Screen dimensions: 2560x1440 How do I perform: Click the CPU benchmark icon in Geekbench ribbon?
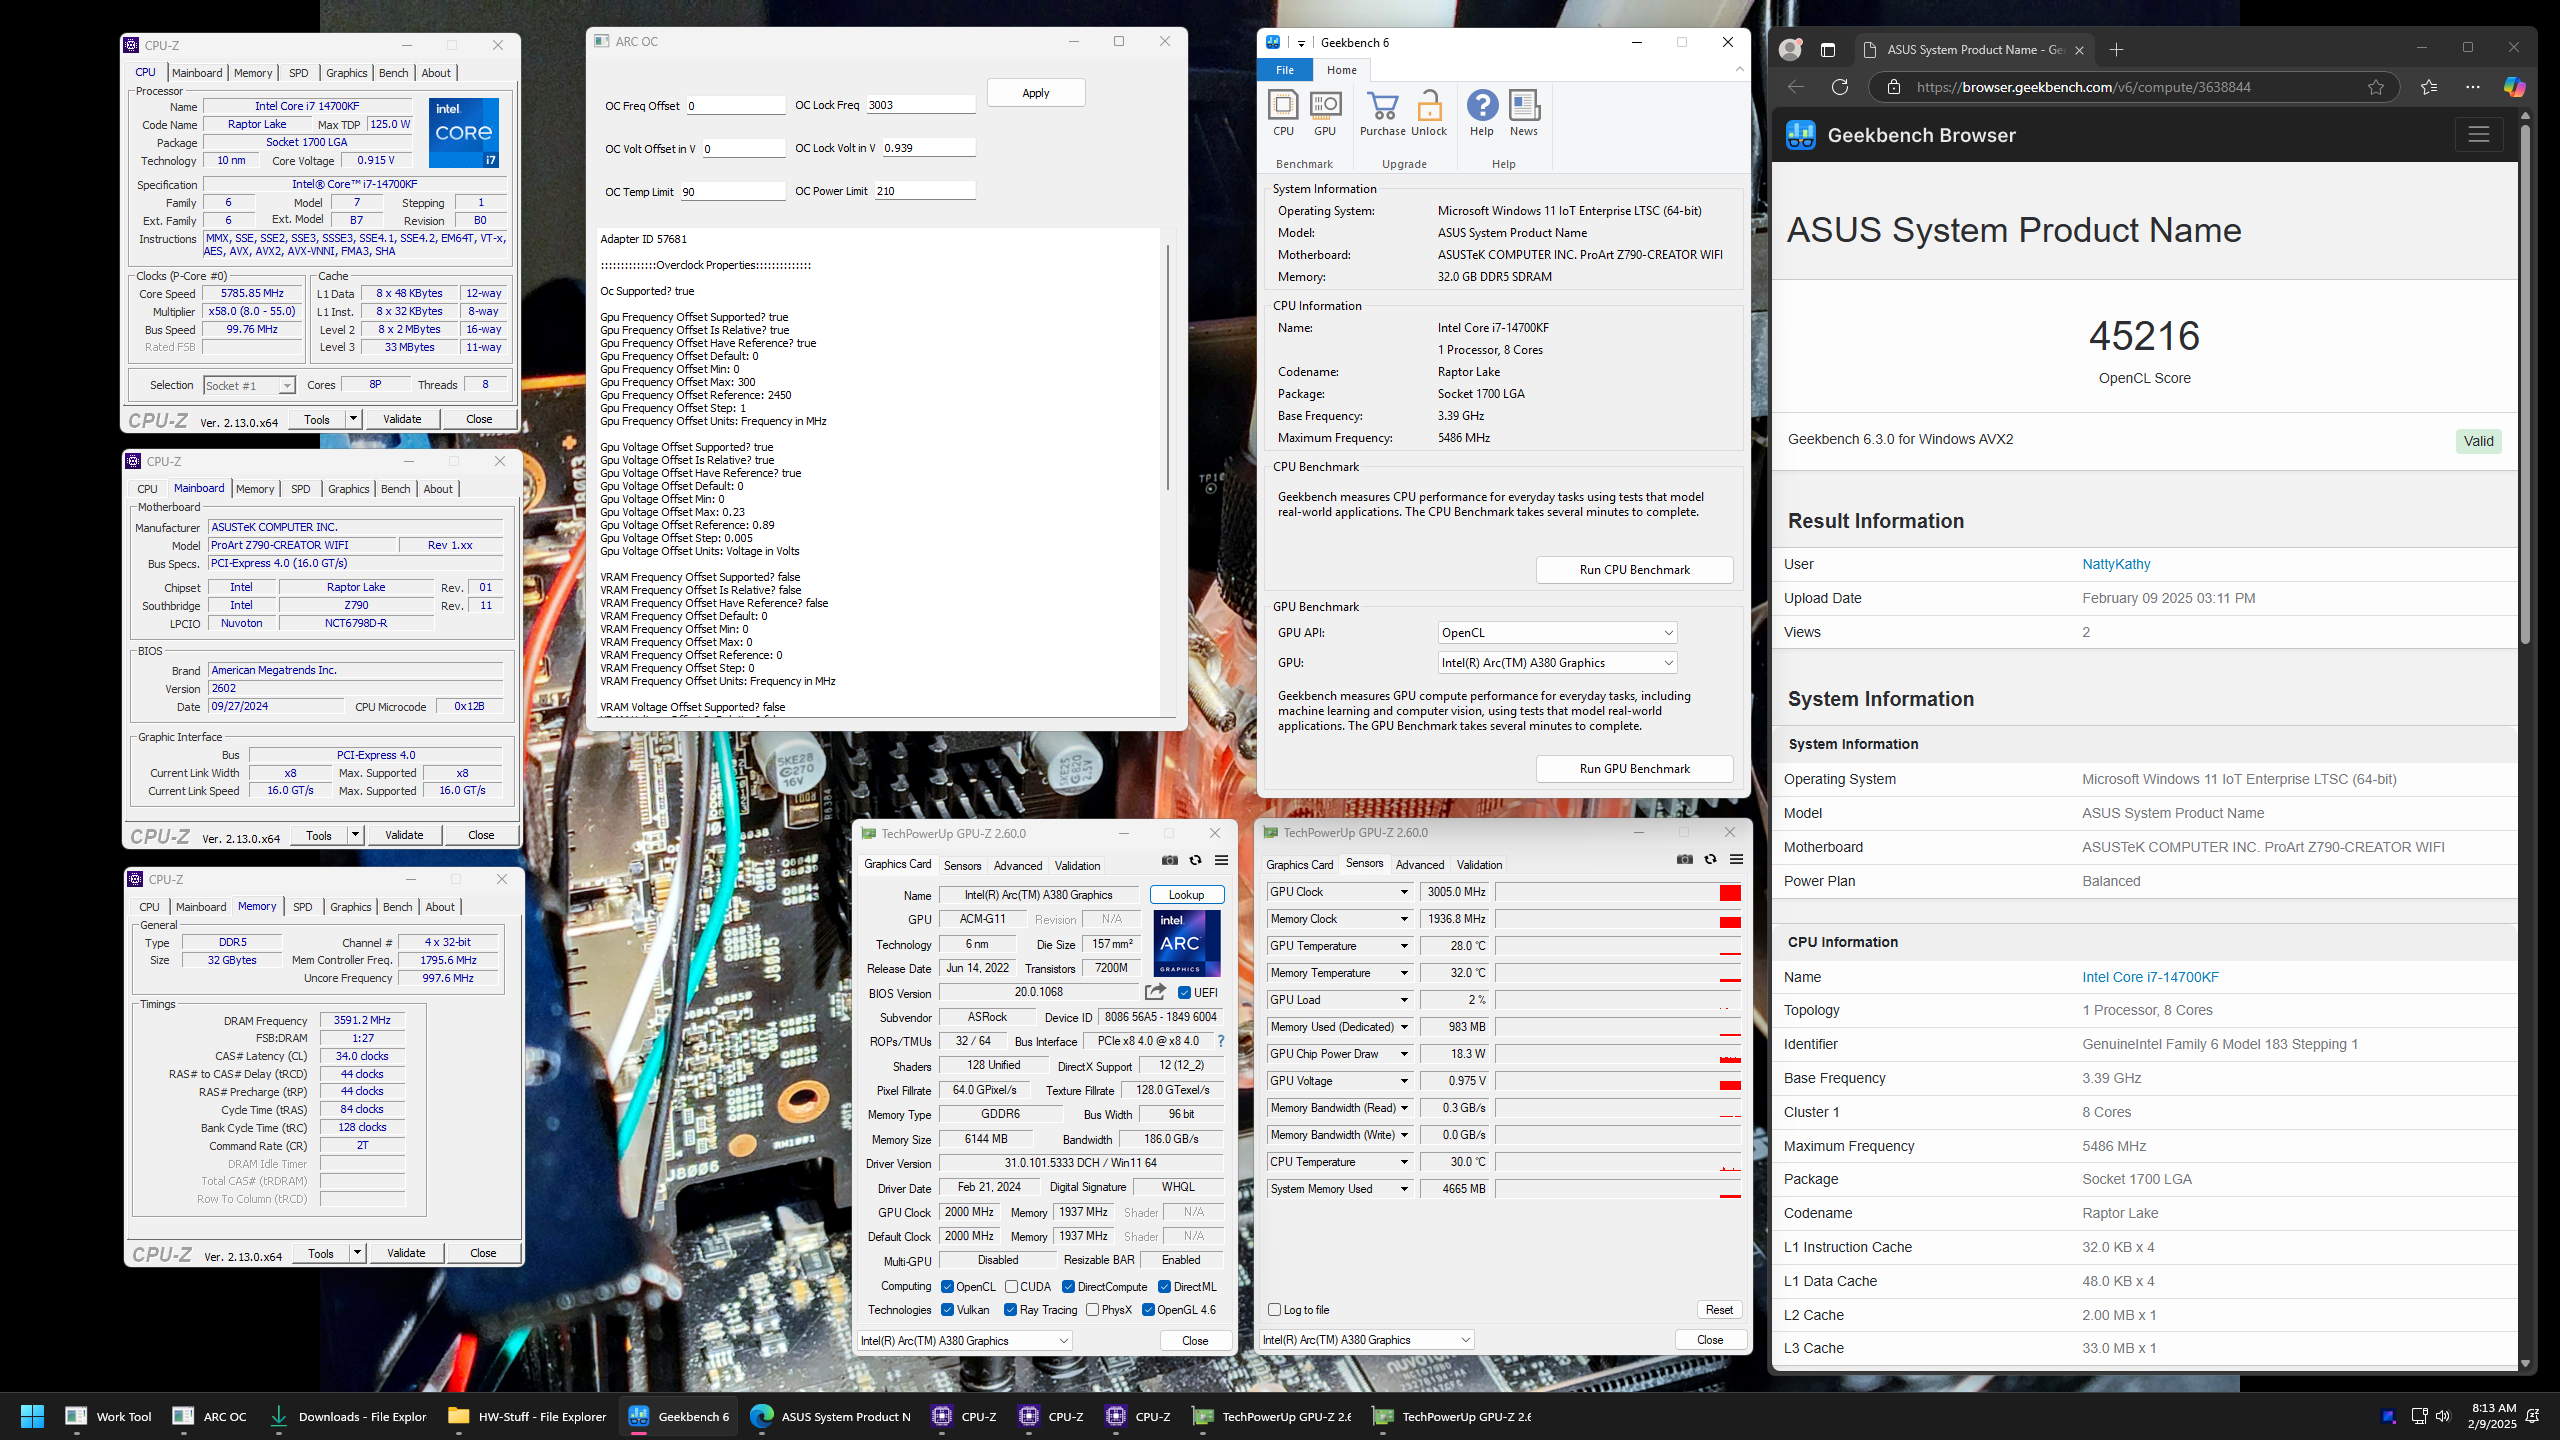coord(1283,112)
